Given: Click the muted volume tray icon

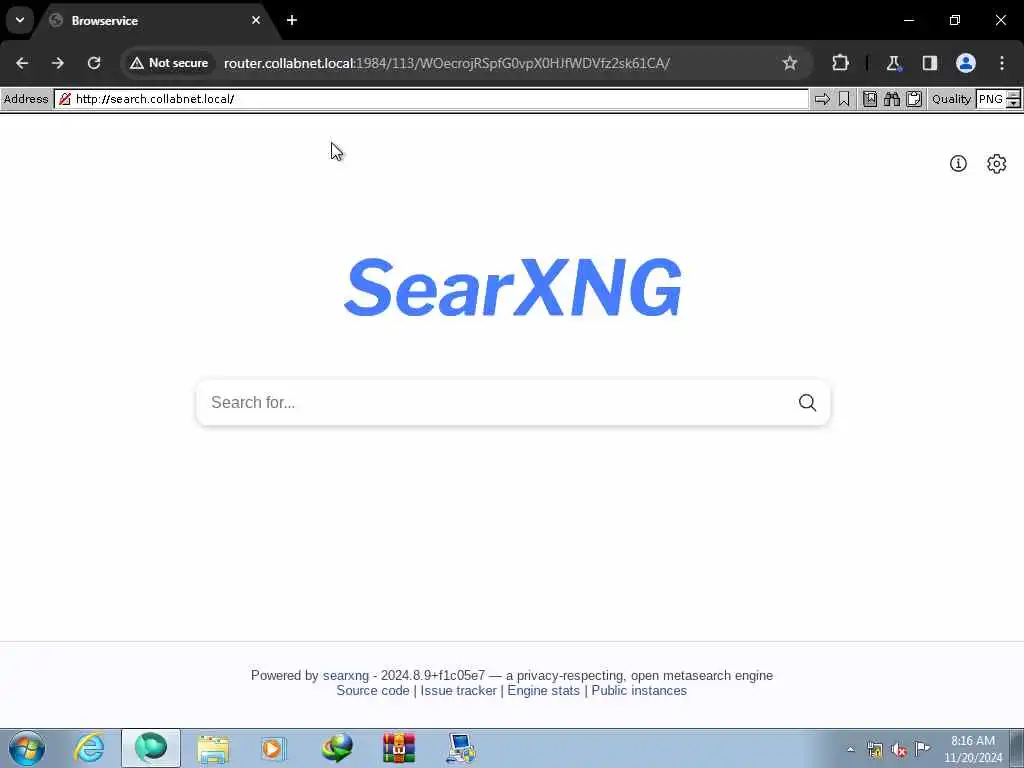Looking at the screenshot, I should point(899,750).
